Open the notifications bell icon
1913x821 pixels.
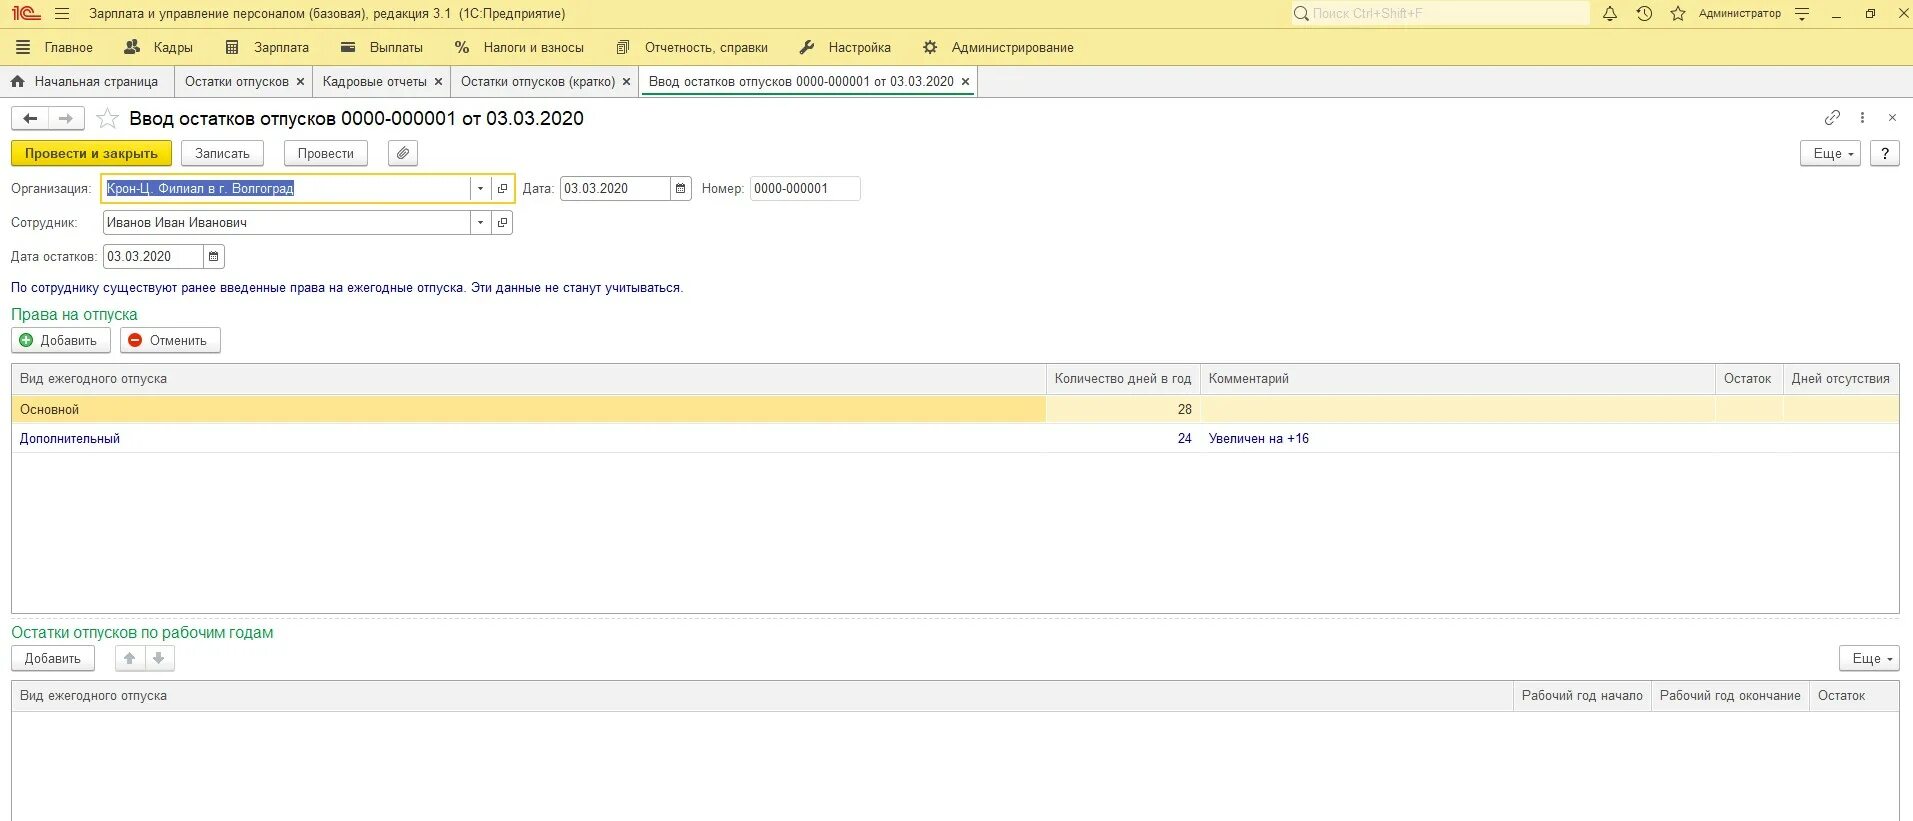point(1610,14)
